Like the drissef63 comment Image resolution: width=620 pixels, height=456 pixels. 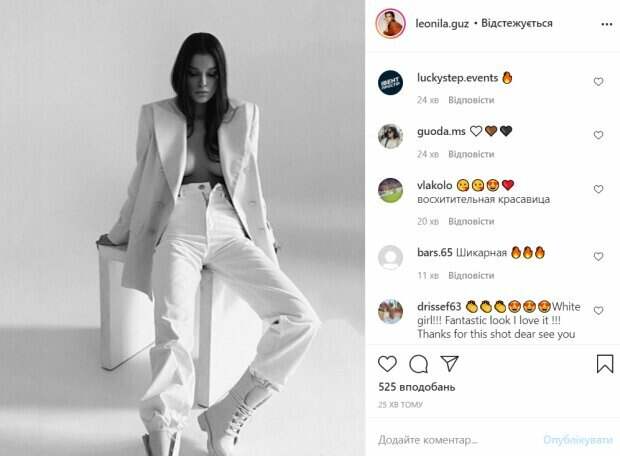pyautogui.click(x=598, y=310)
